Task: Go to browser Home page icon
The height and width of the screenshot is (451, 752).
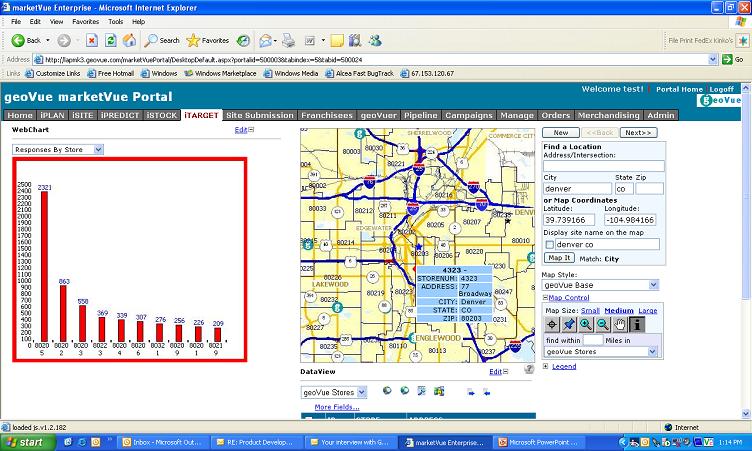Action: [x=129, y=41]
